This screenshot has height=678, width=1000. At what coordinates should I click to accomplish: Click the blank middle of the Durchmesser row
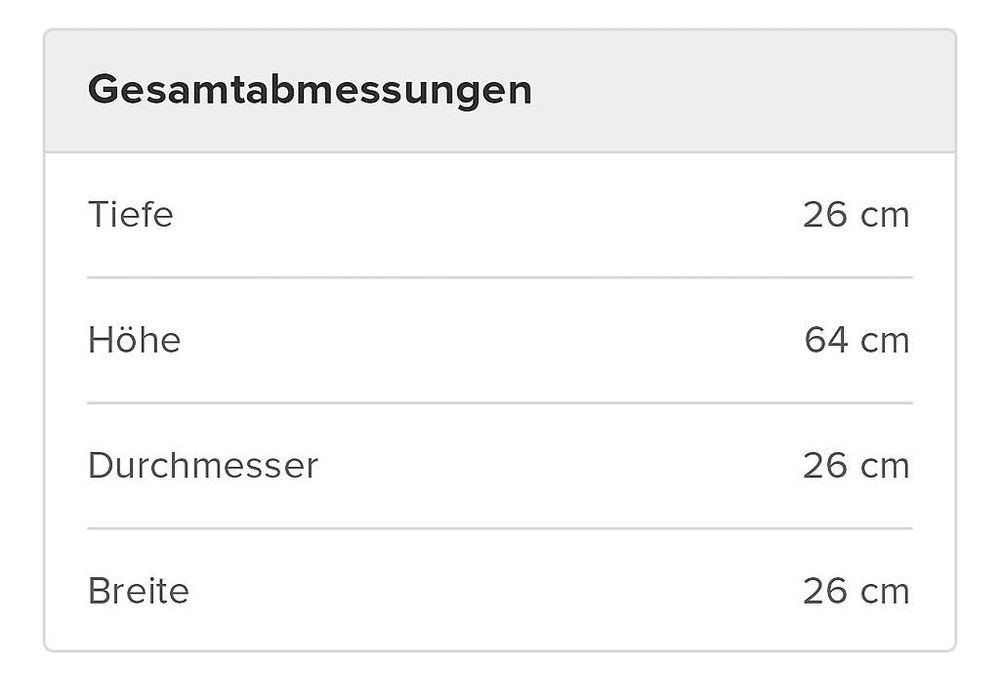(x=560, y=465)
